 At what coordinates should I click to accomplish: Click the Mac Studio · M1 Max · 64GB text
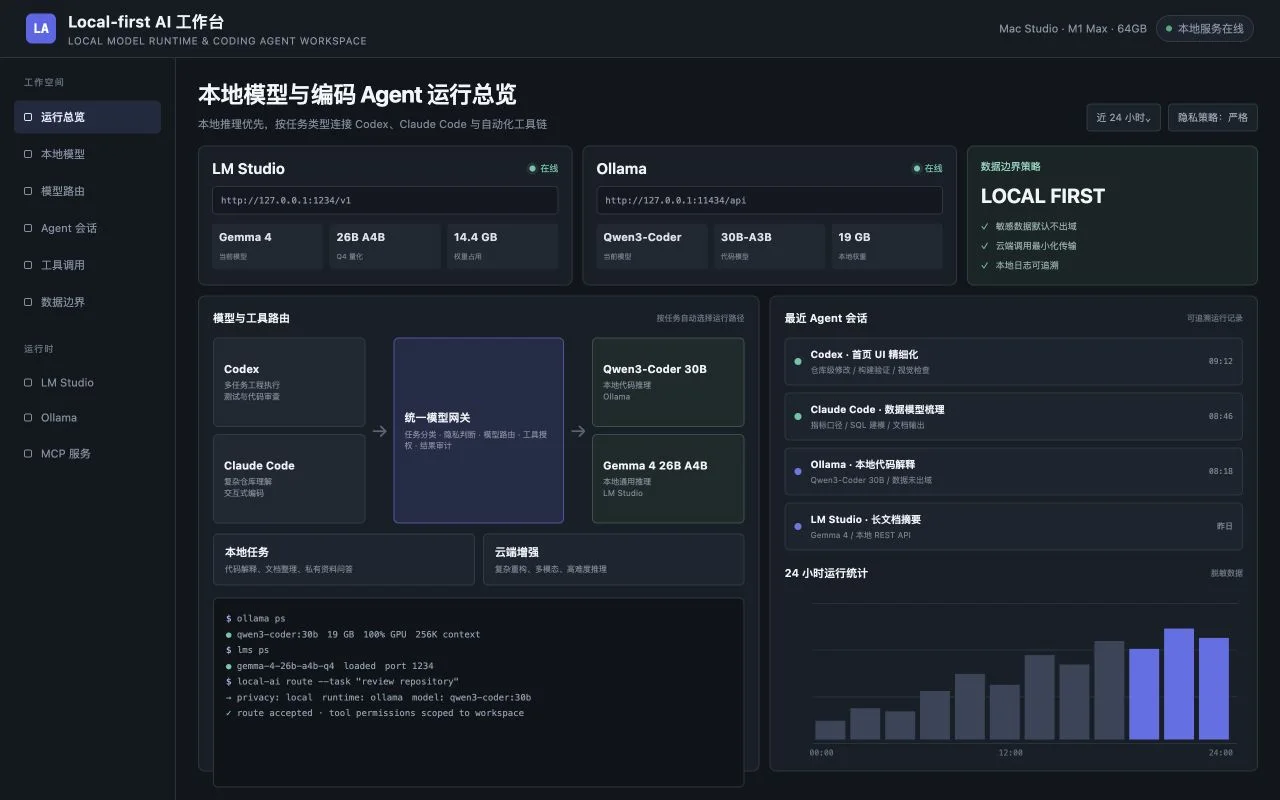[x=1073, y=29]
